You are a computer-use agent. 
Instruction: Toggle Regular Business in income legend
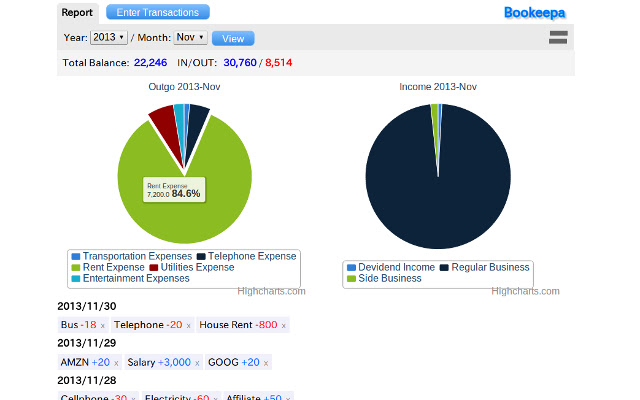(488, 267)
